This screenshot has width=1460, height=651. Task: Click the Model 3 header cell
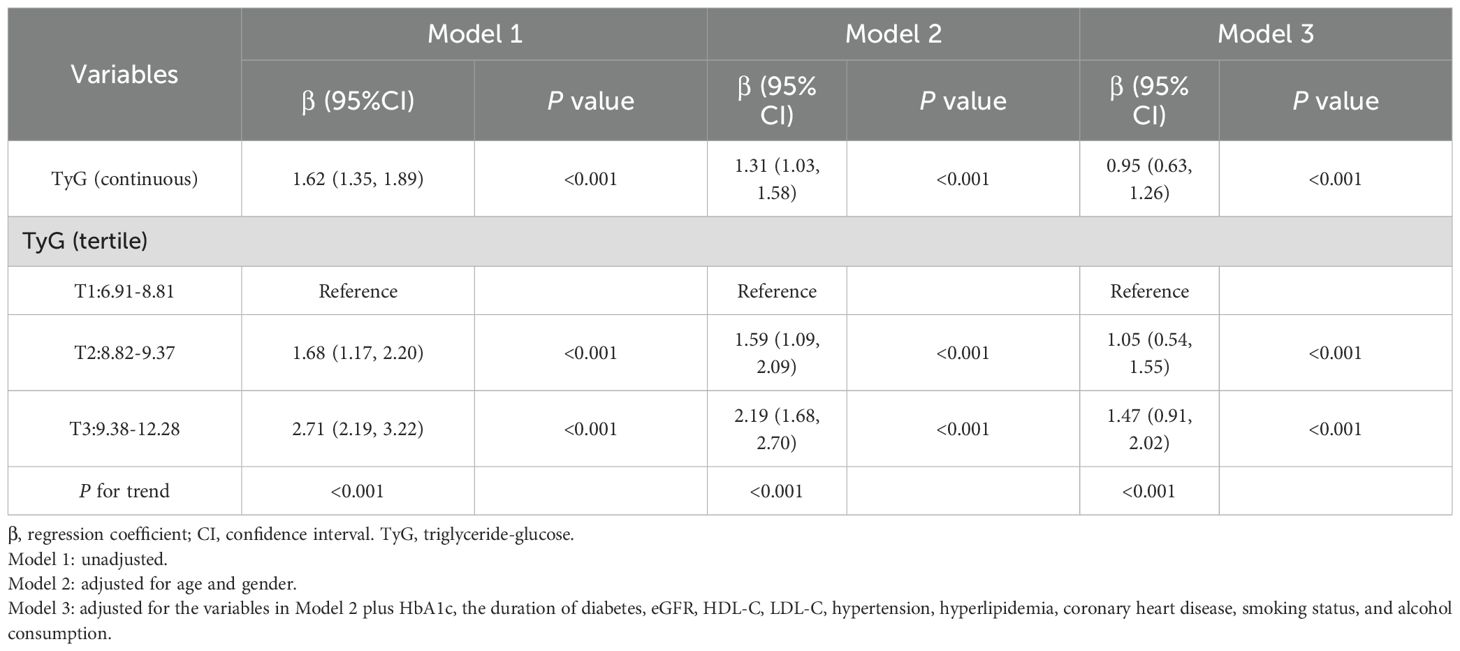coord(1265,33)
